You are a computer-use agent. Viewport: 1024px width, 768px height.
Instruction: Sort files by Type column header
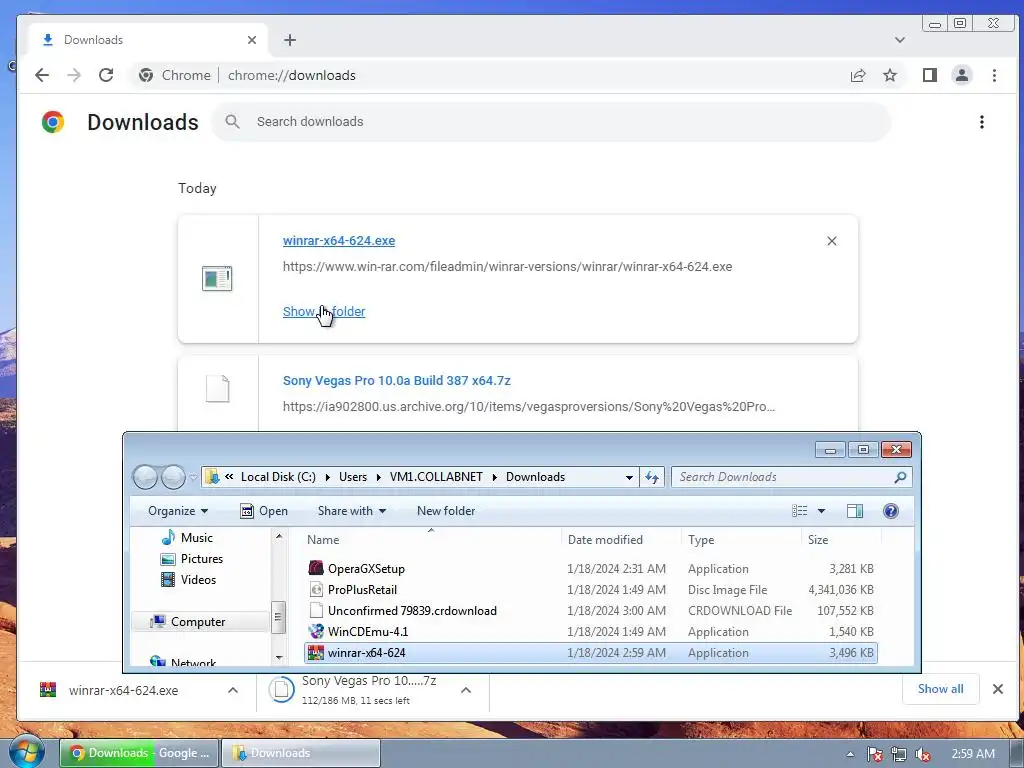click(741, 539)
